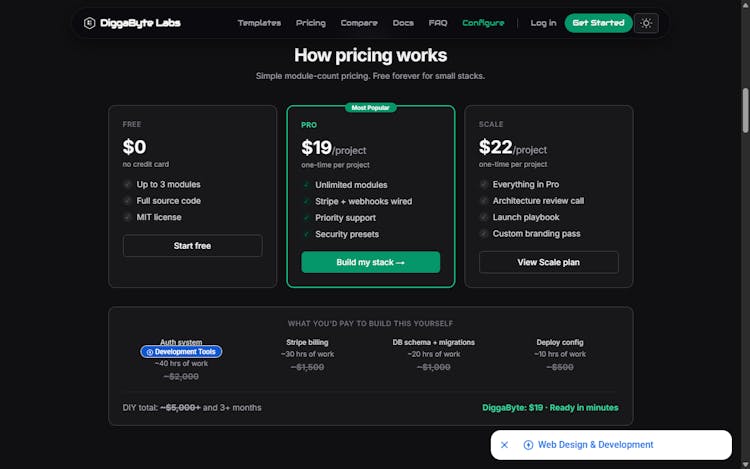Click check icon beside Architecture review call
Image resolution: width=750 pixels, height=469 pixels.
tap(484, 201)
